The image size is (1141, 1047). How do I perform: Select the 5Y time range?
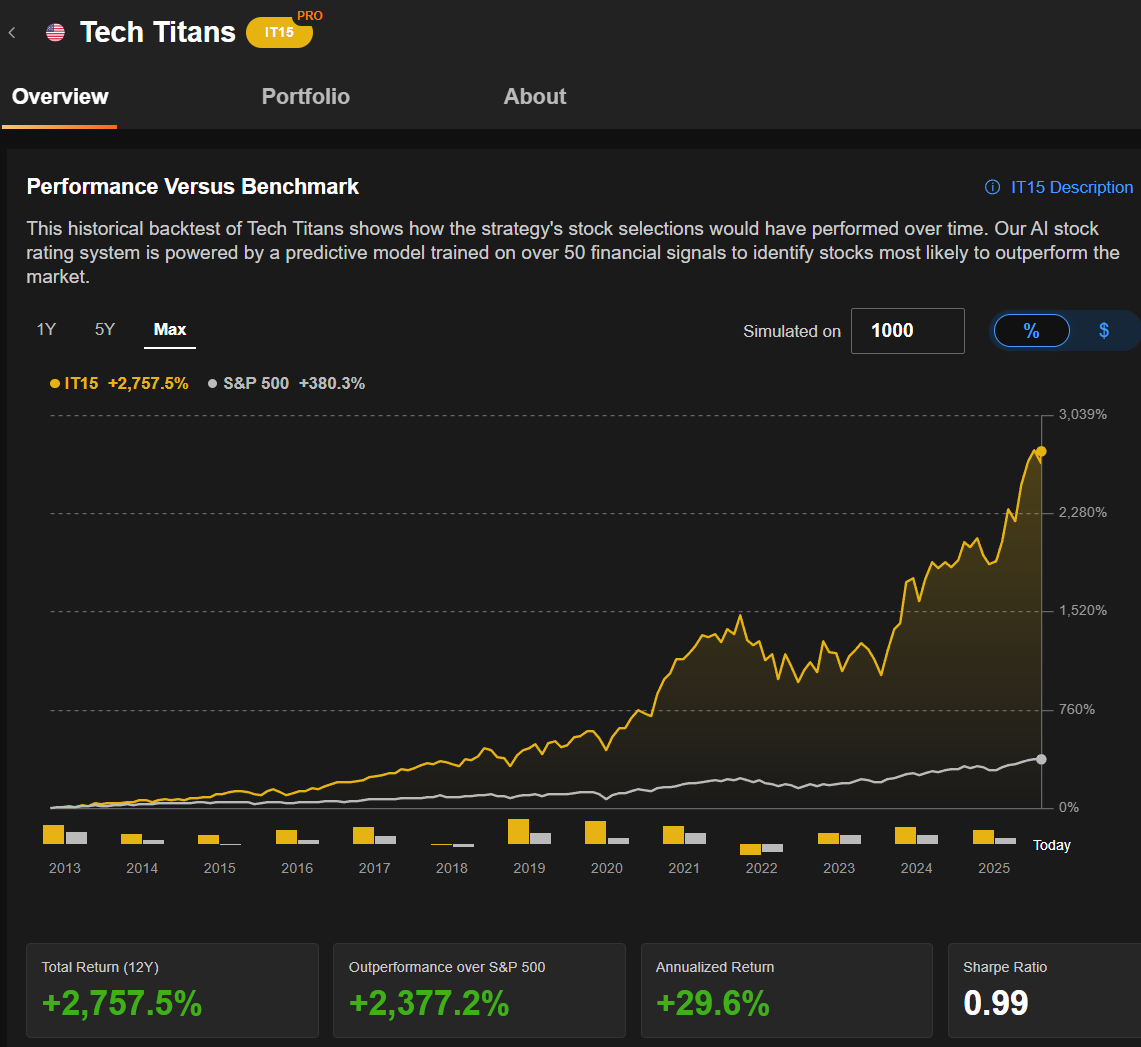(104, 329)
